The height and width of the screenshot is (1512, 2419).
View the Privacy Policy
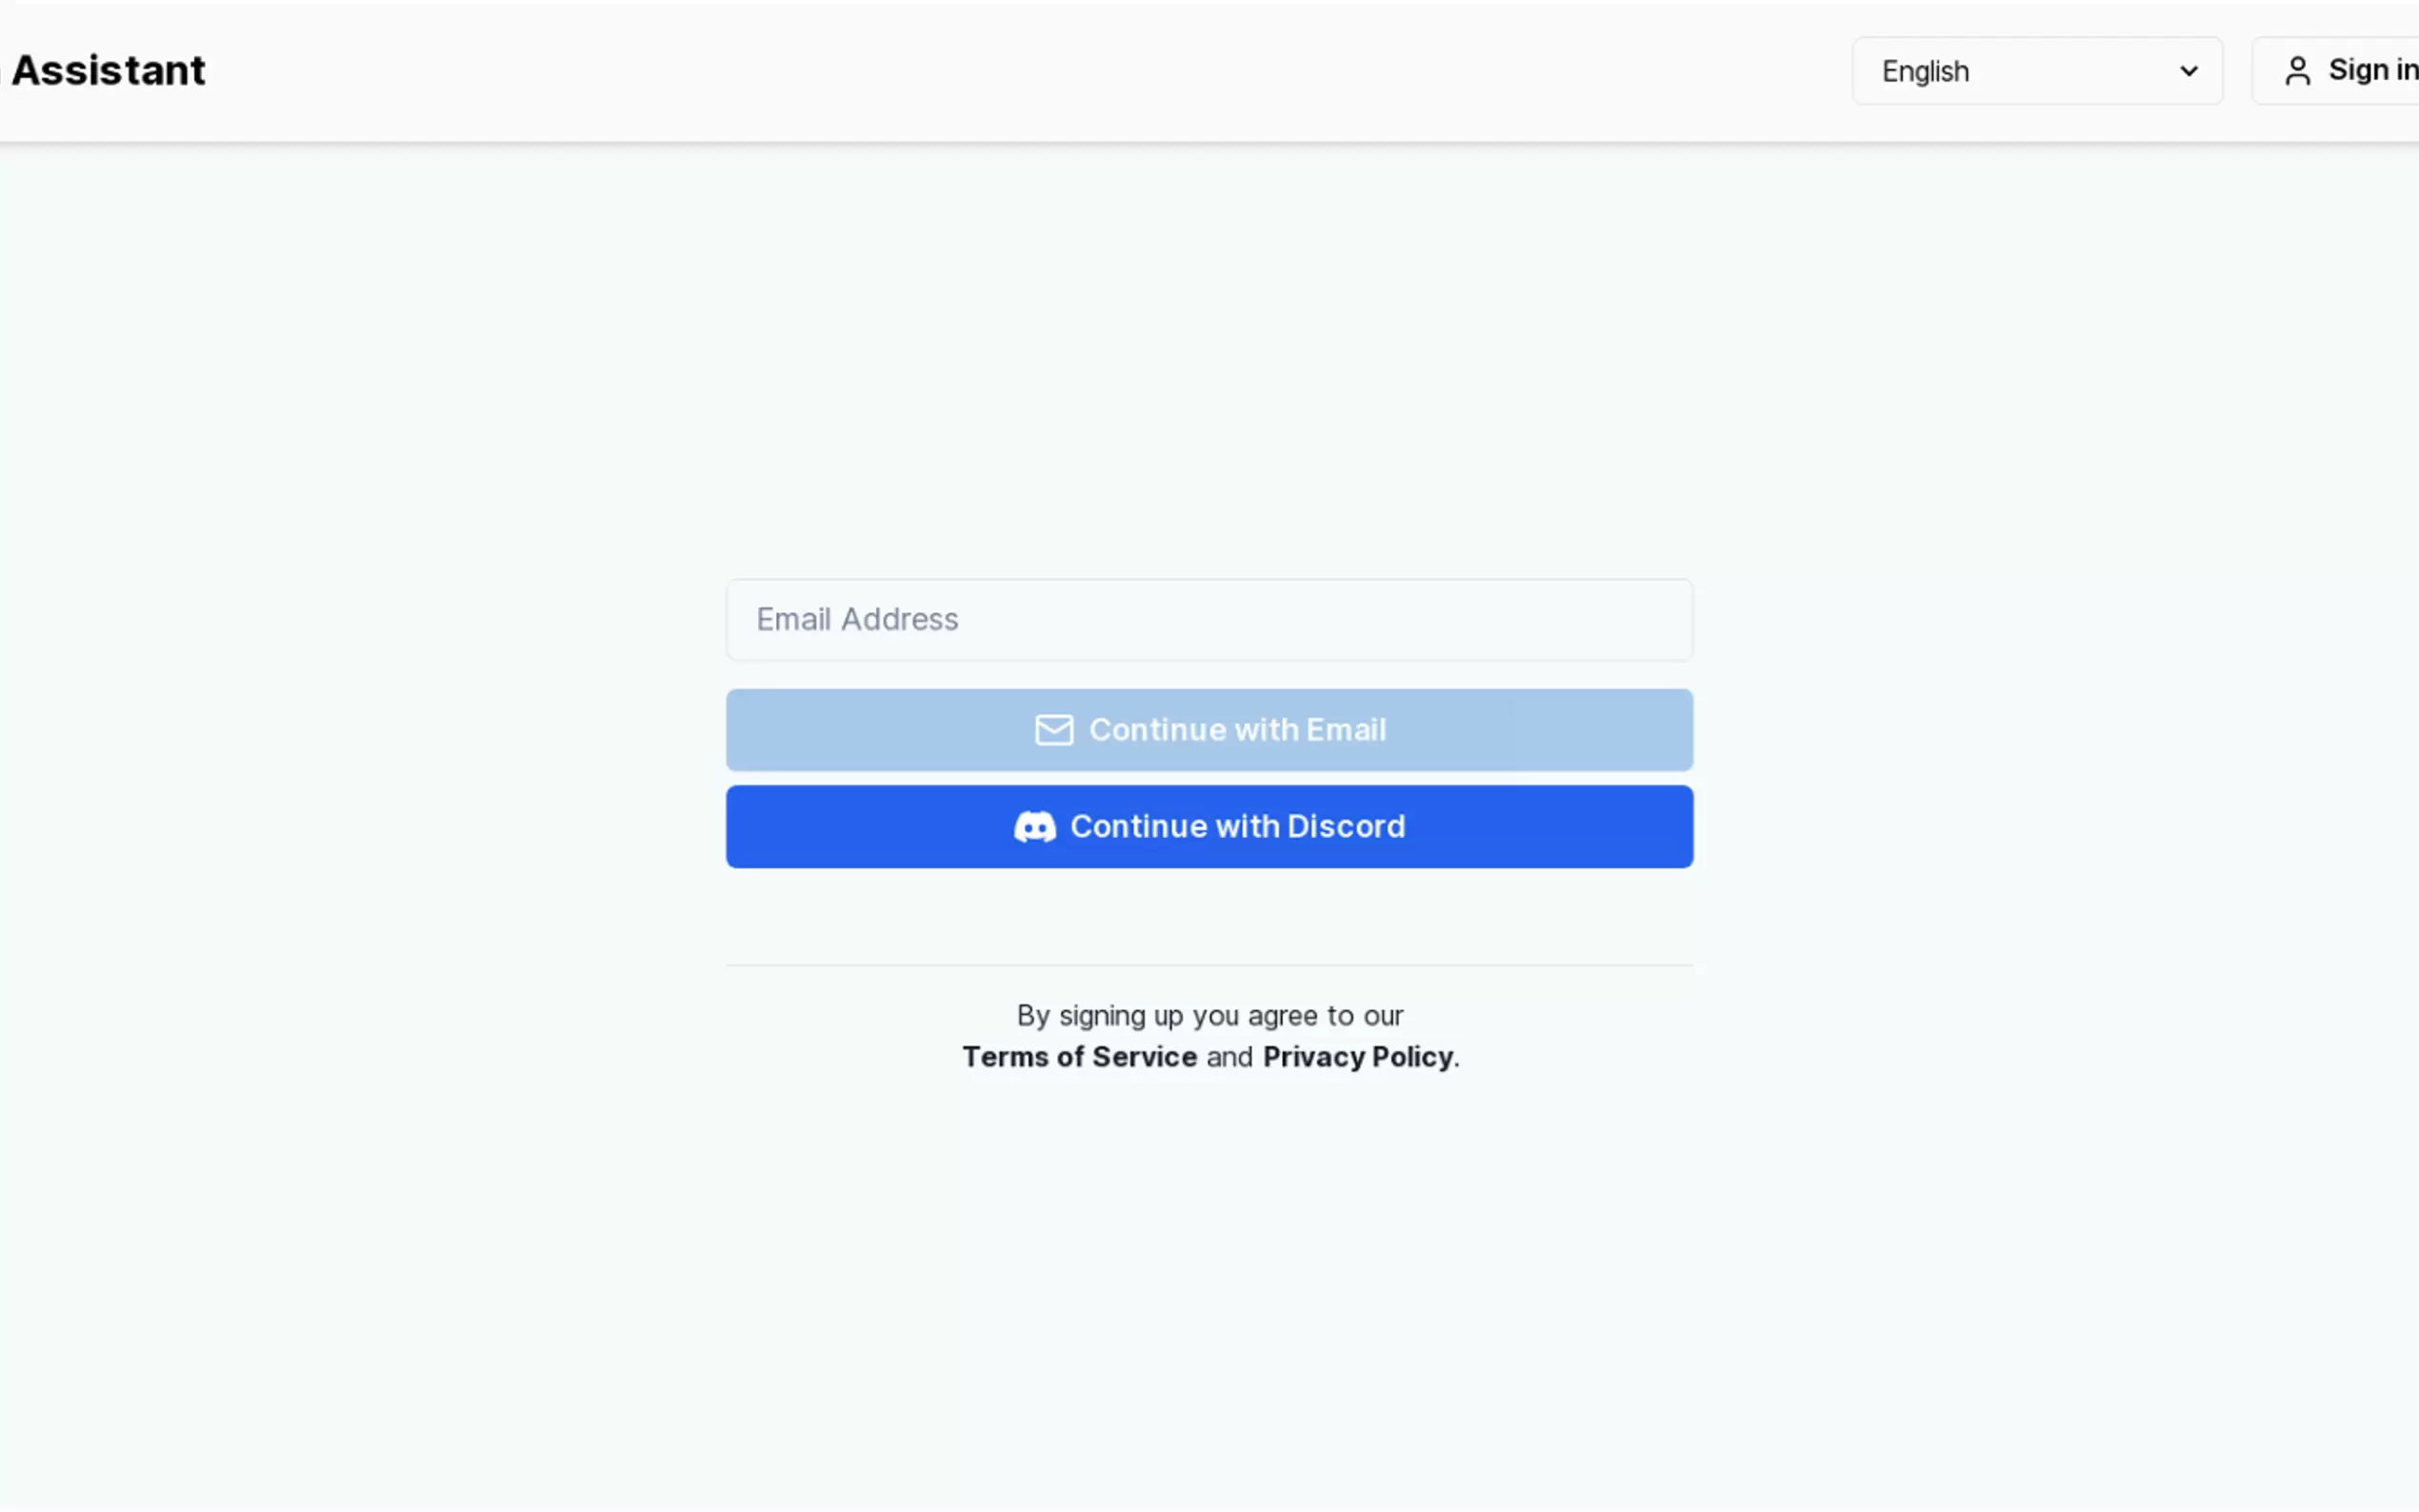pyautogui.click(x=1357, y=1057)
